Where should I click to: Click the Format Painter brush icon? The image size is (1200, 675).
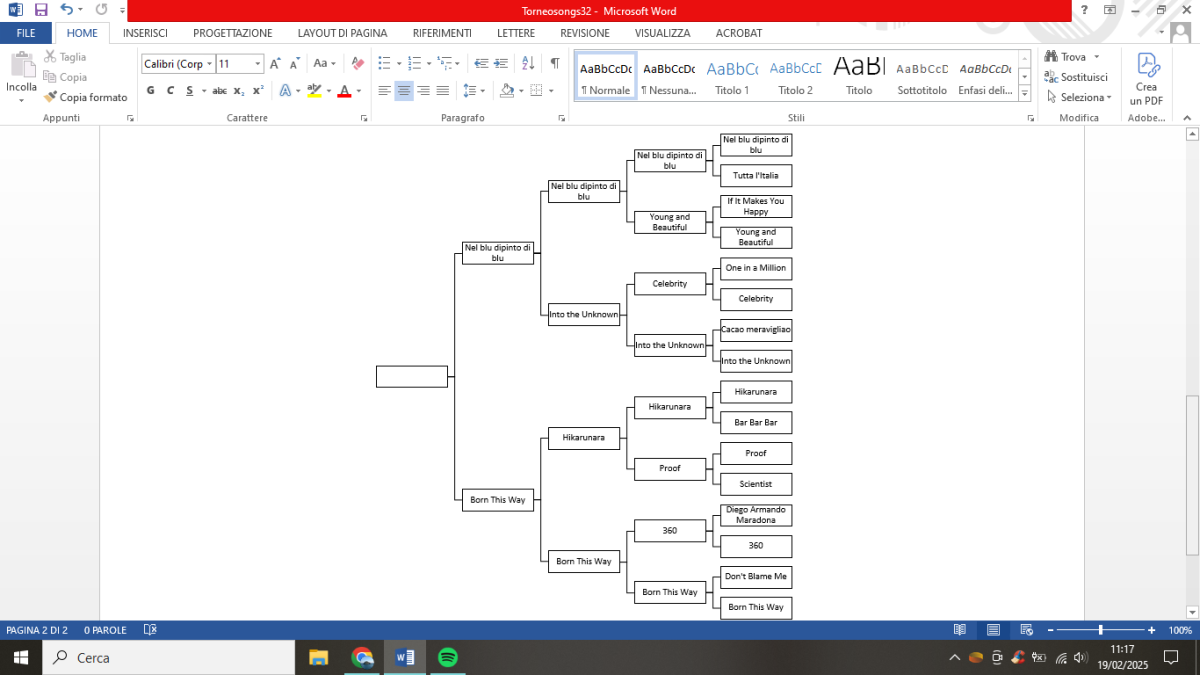click(51, 97)
